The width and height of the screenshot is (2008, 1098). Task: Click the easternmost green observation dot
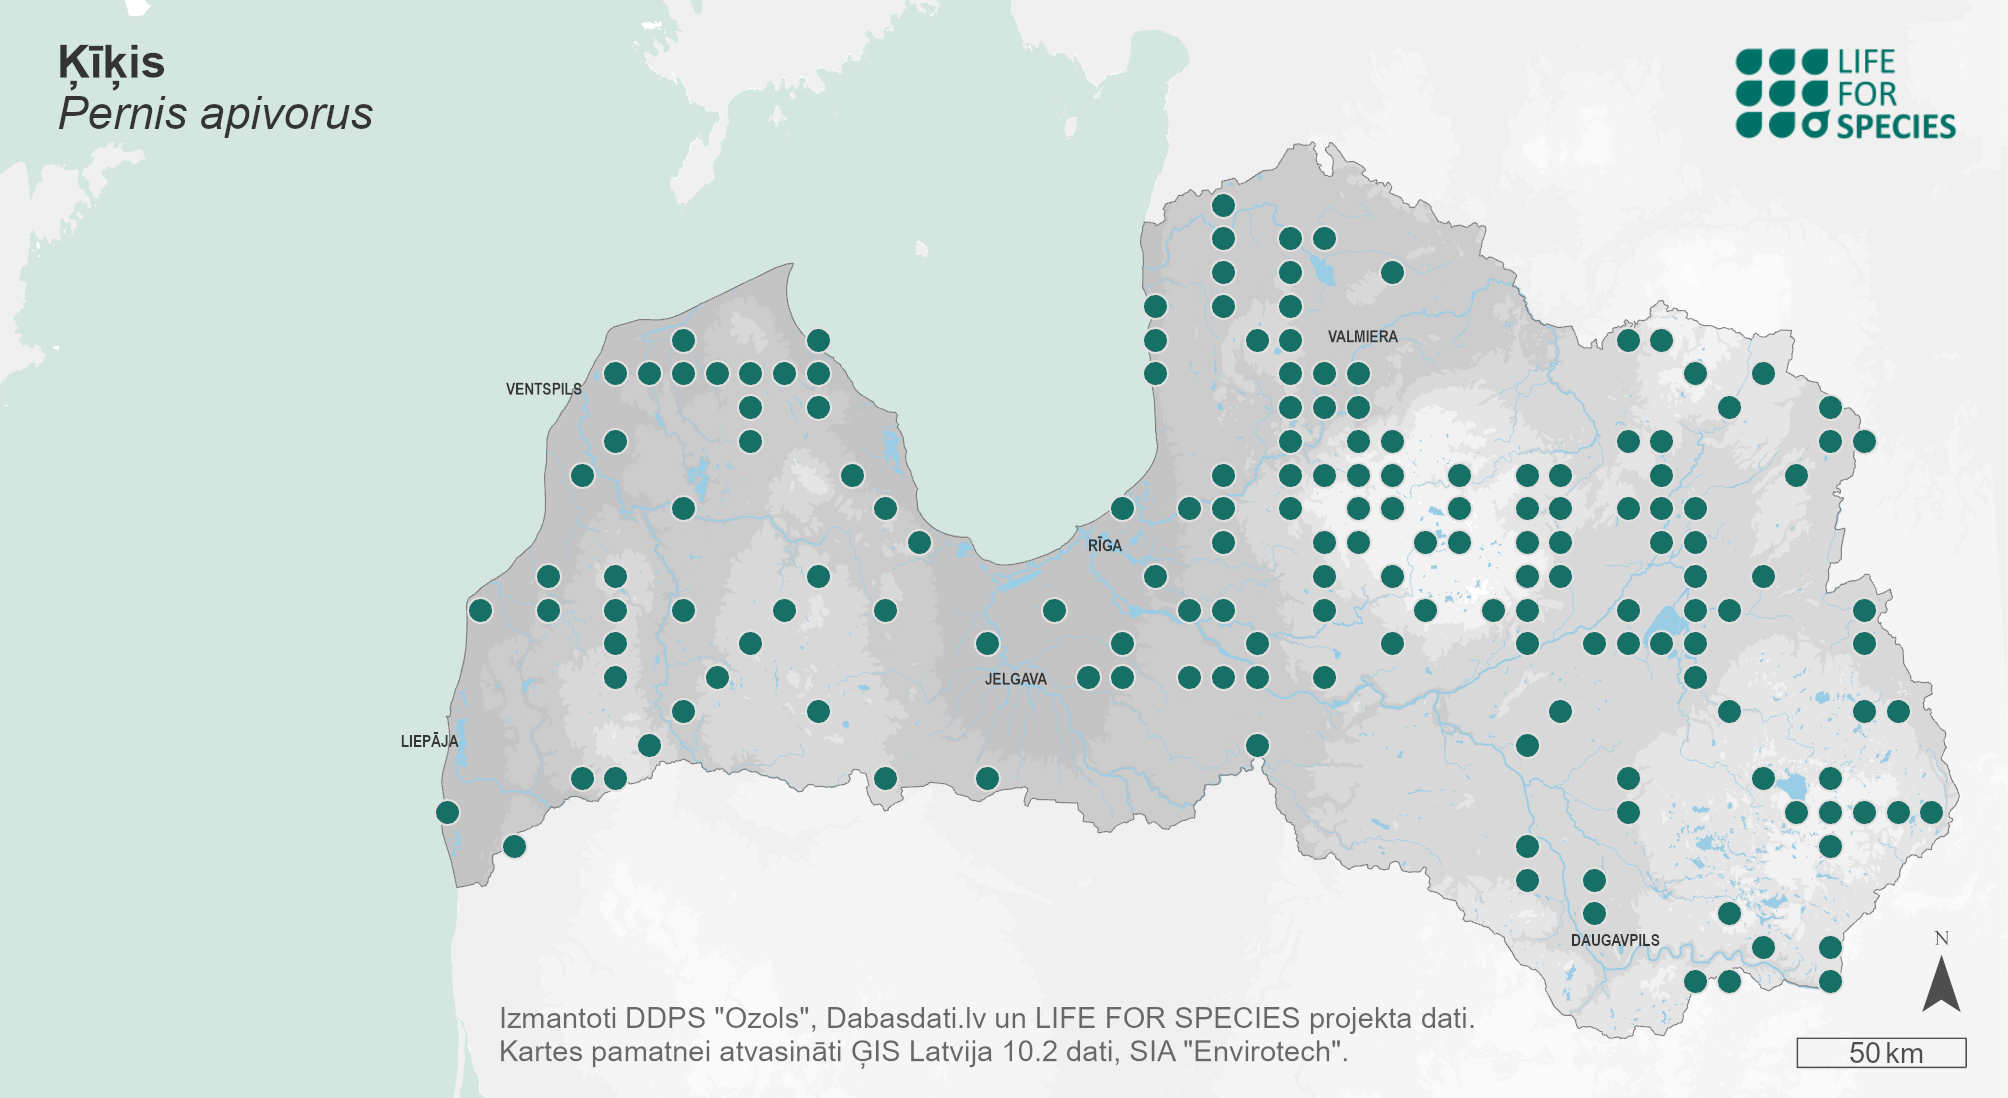1931,812
